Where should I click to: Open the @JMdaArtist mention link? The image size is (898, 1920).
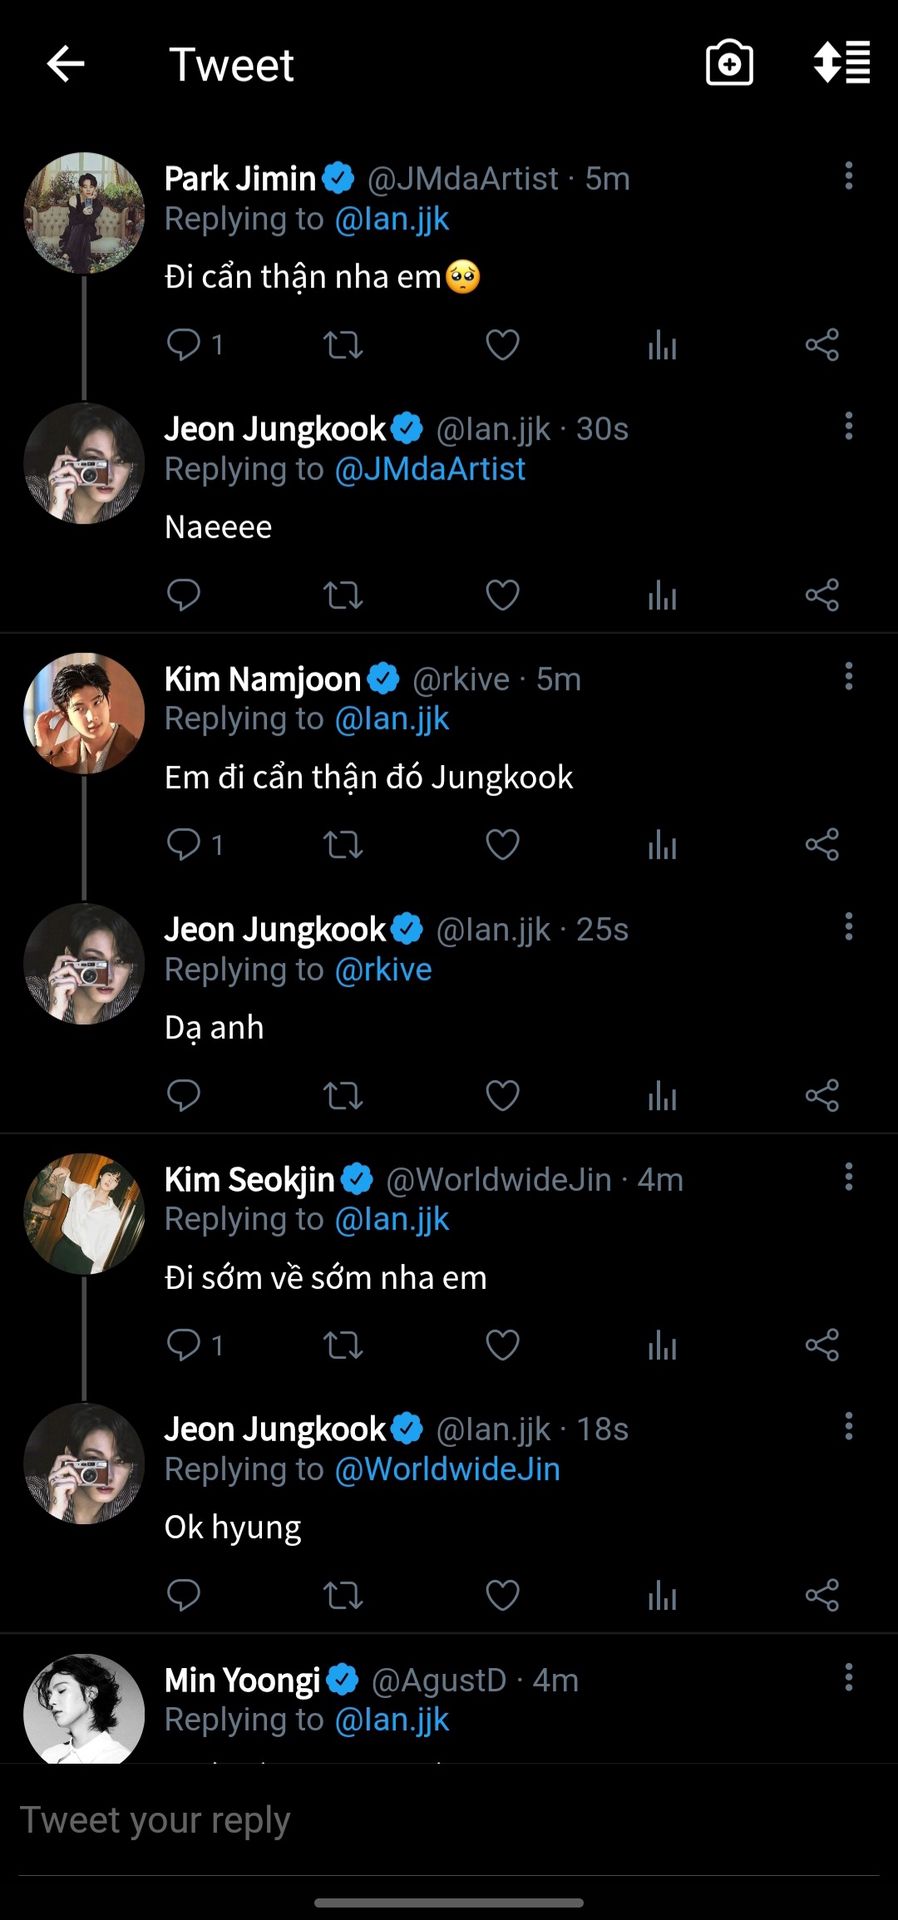coord(430,469)
